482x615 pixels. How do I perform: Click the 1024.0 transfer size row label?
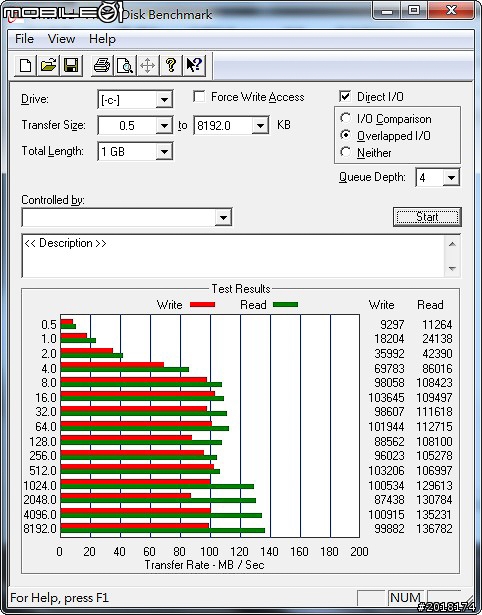pyautogui.click(x=40, y=486)
